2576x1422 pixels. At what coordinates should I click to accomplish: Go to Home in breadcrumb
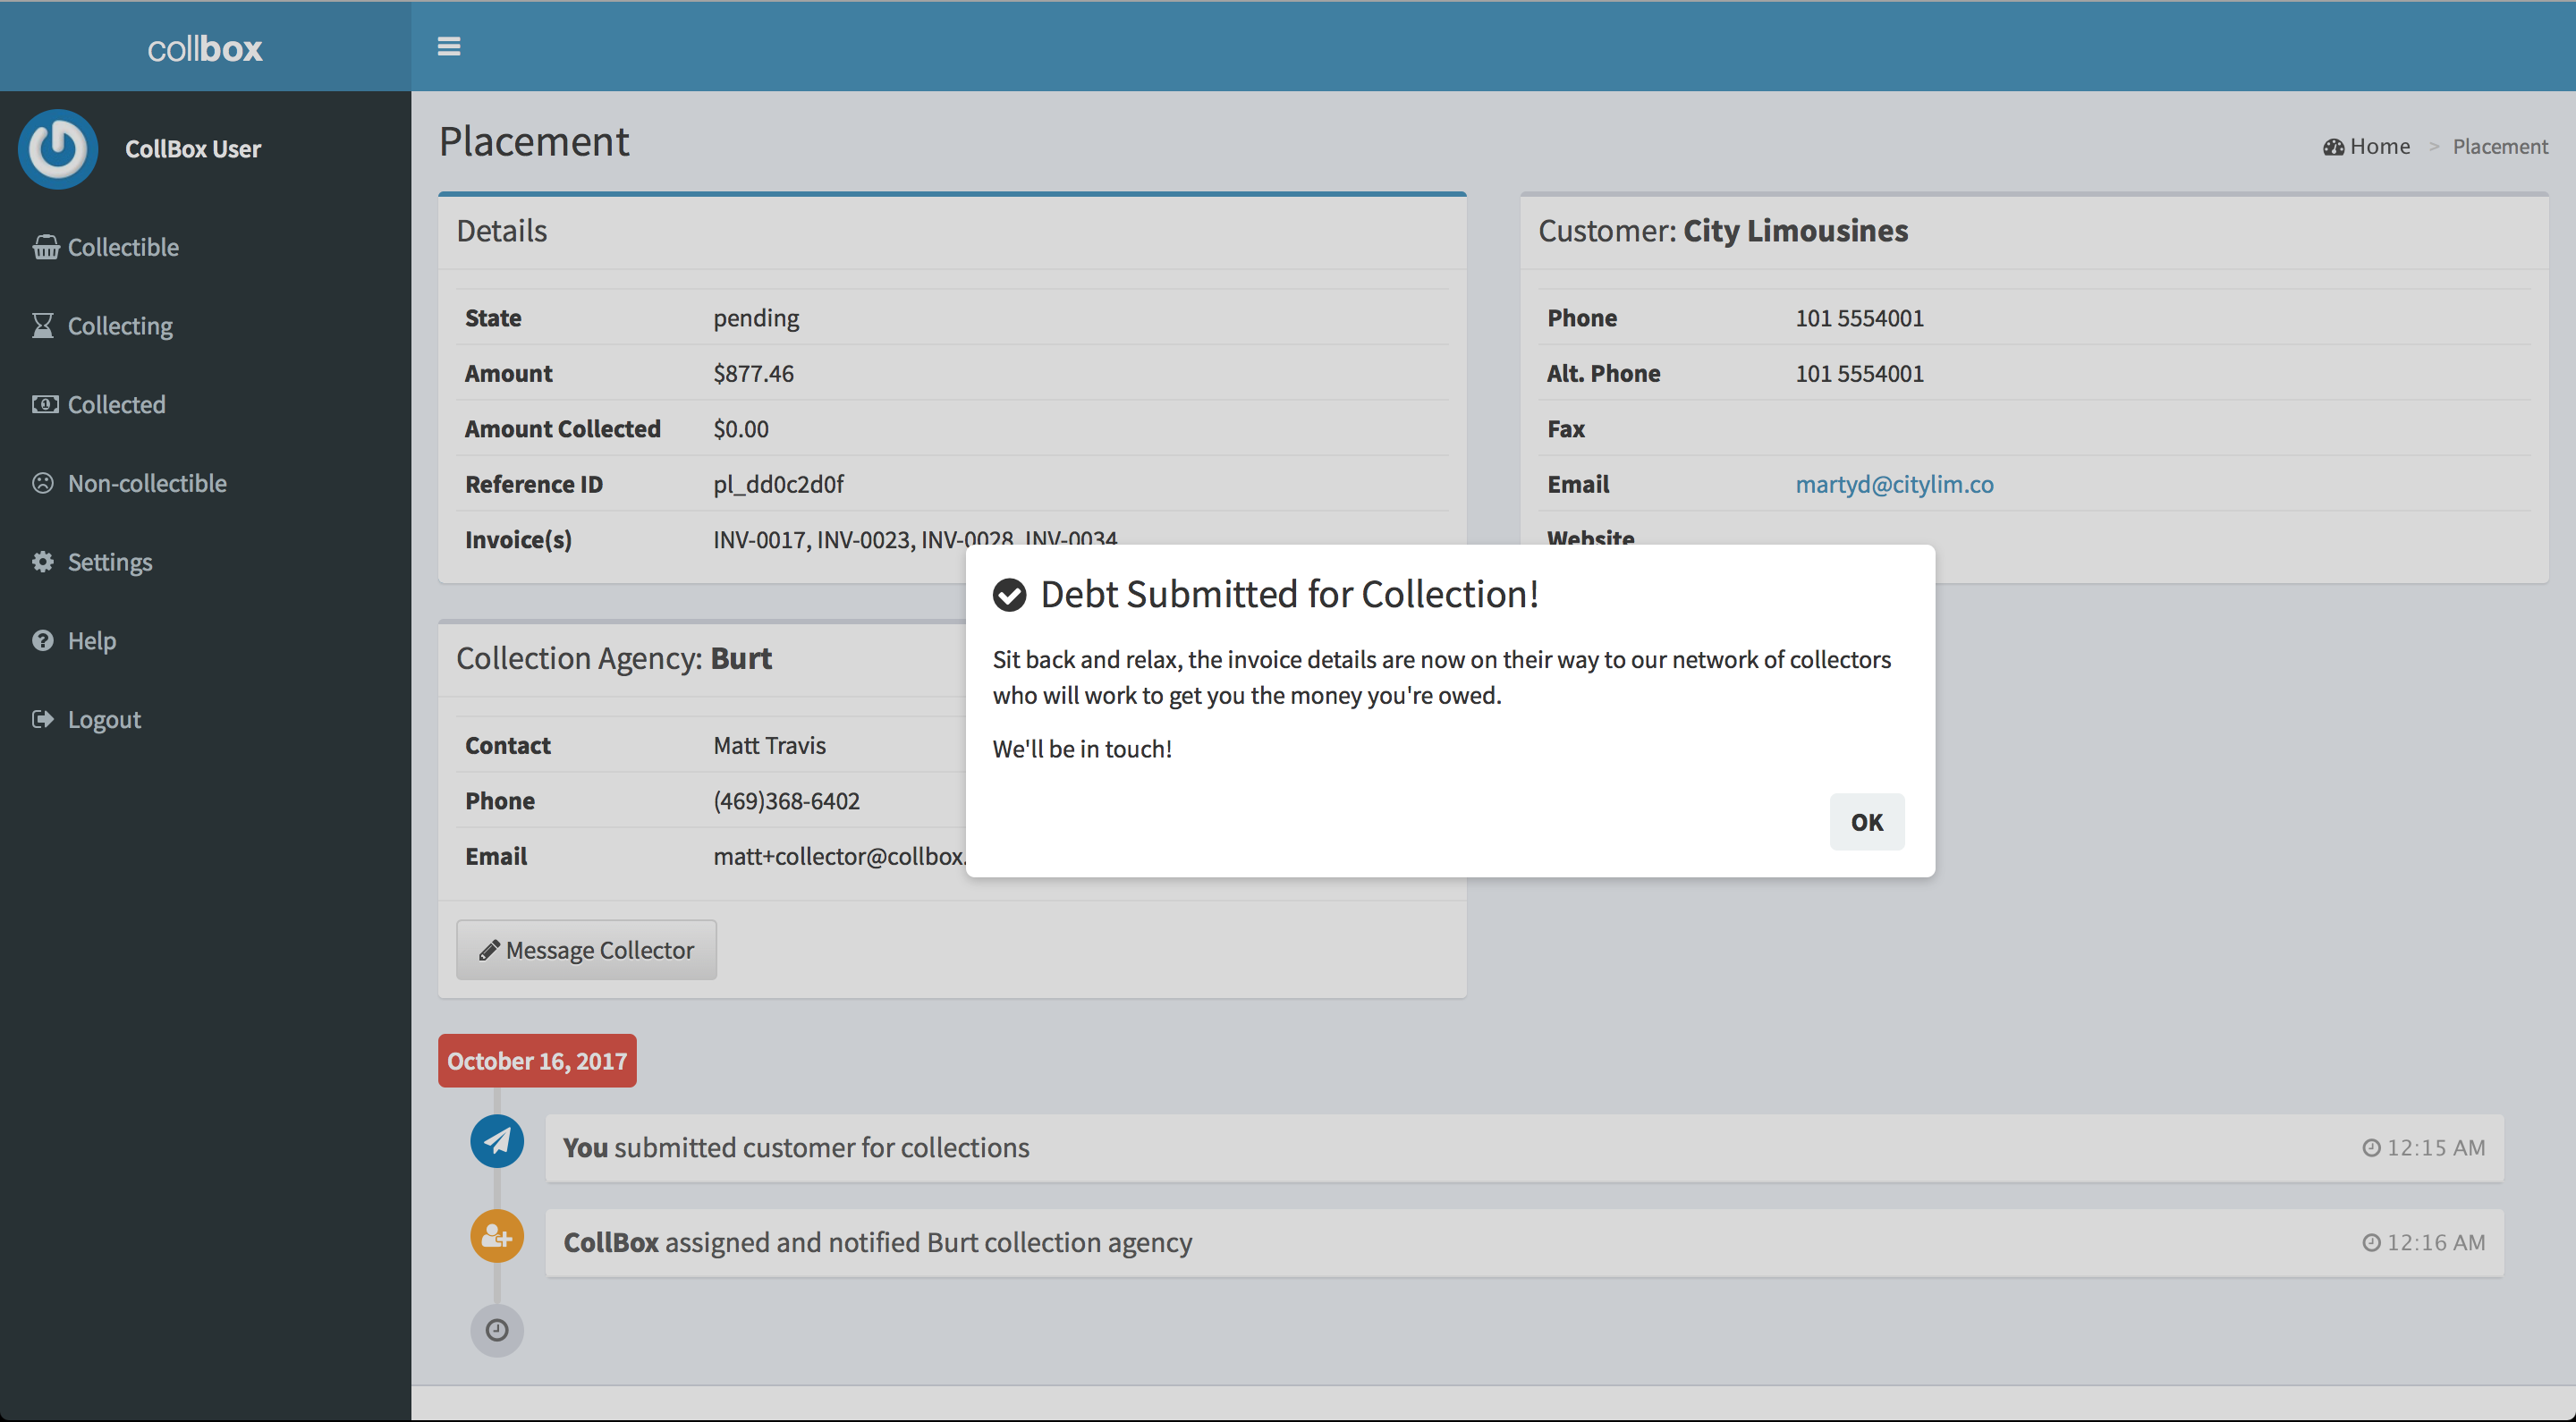[x=2378, y=147]
